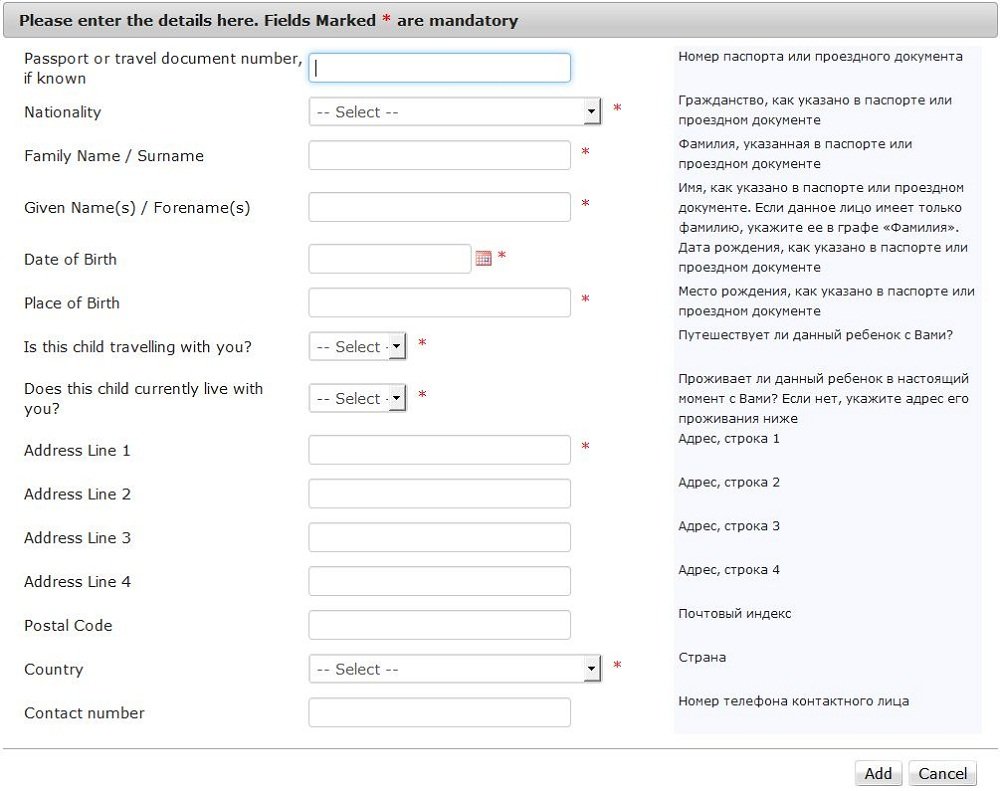Click the 'Fields Marked * are mandatory' header text
This screenshot has width=1000, height=791.
(x=391, y=20)
